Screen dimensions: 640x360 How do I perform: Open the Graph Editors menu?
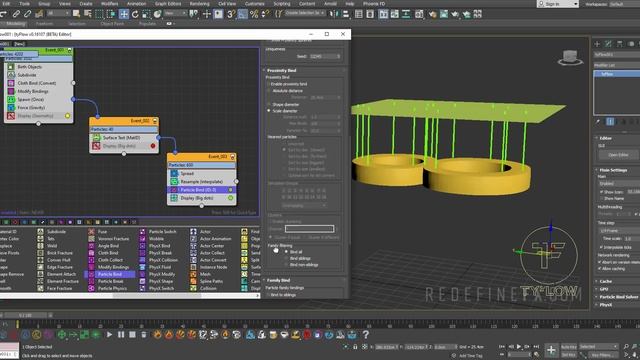(168, 4)
